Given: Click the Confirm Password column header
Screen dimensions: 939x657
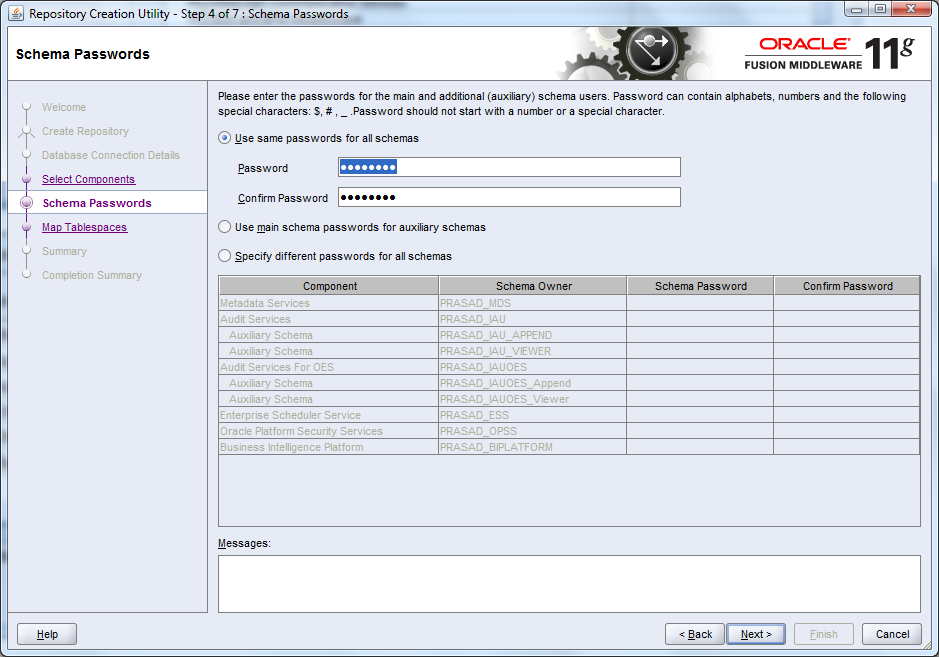Looking at the screenshot, I should 847,286.
